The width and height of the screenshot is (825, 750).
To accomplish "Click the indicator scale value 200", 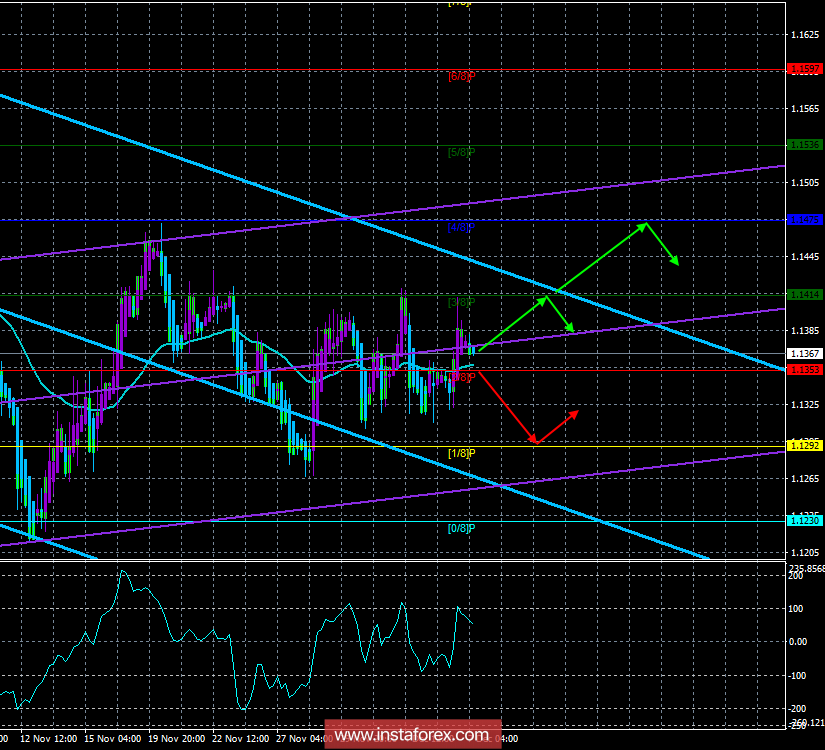I will [797, 576].
